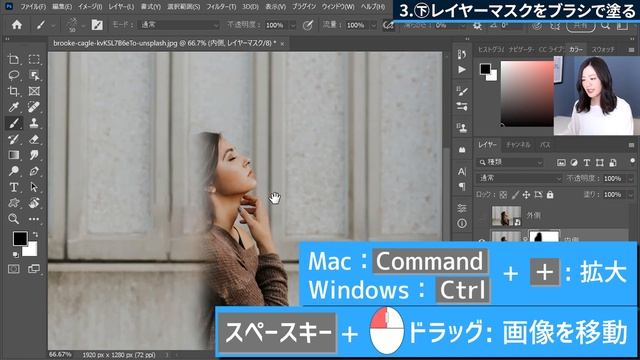
Task: Toggle lock all padlock icon
Action: point(550,195)
